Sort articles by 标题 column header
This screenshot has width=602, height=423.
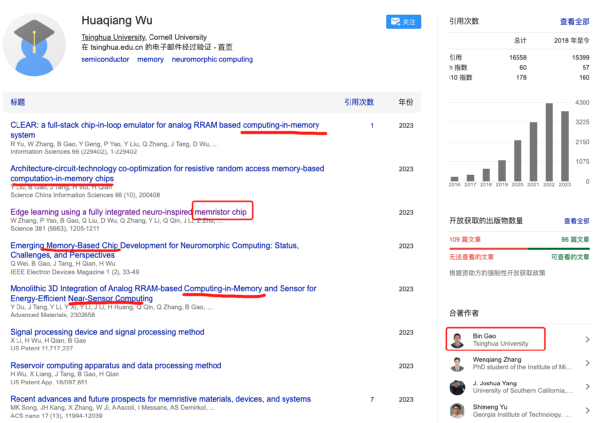click(x=18, y=102)
